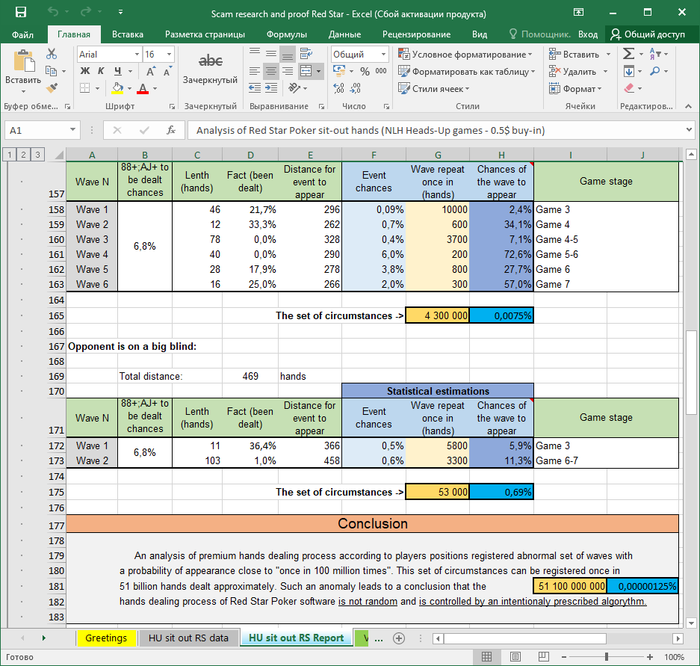Image resolution: width=700 pixels, height=666 pixels.
Task: Open the Name Box A1 dropdown
Action: (x=72, y=130)
